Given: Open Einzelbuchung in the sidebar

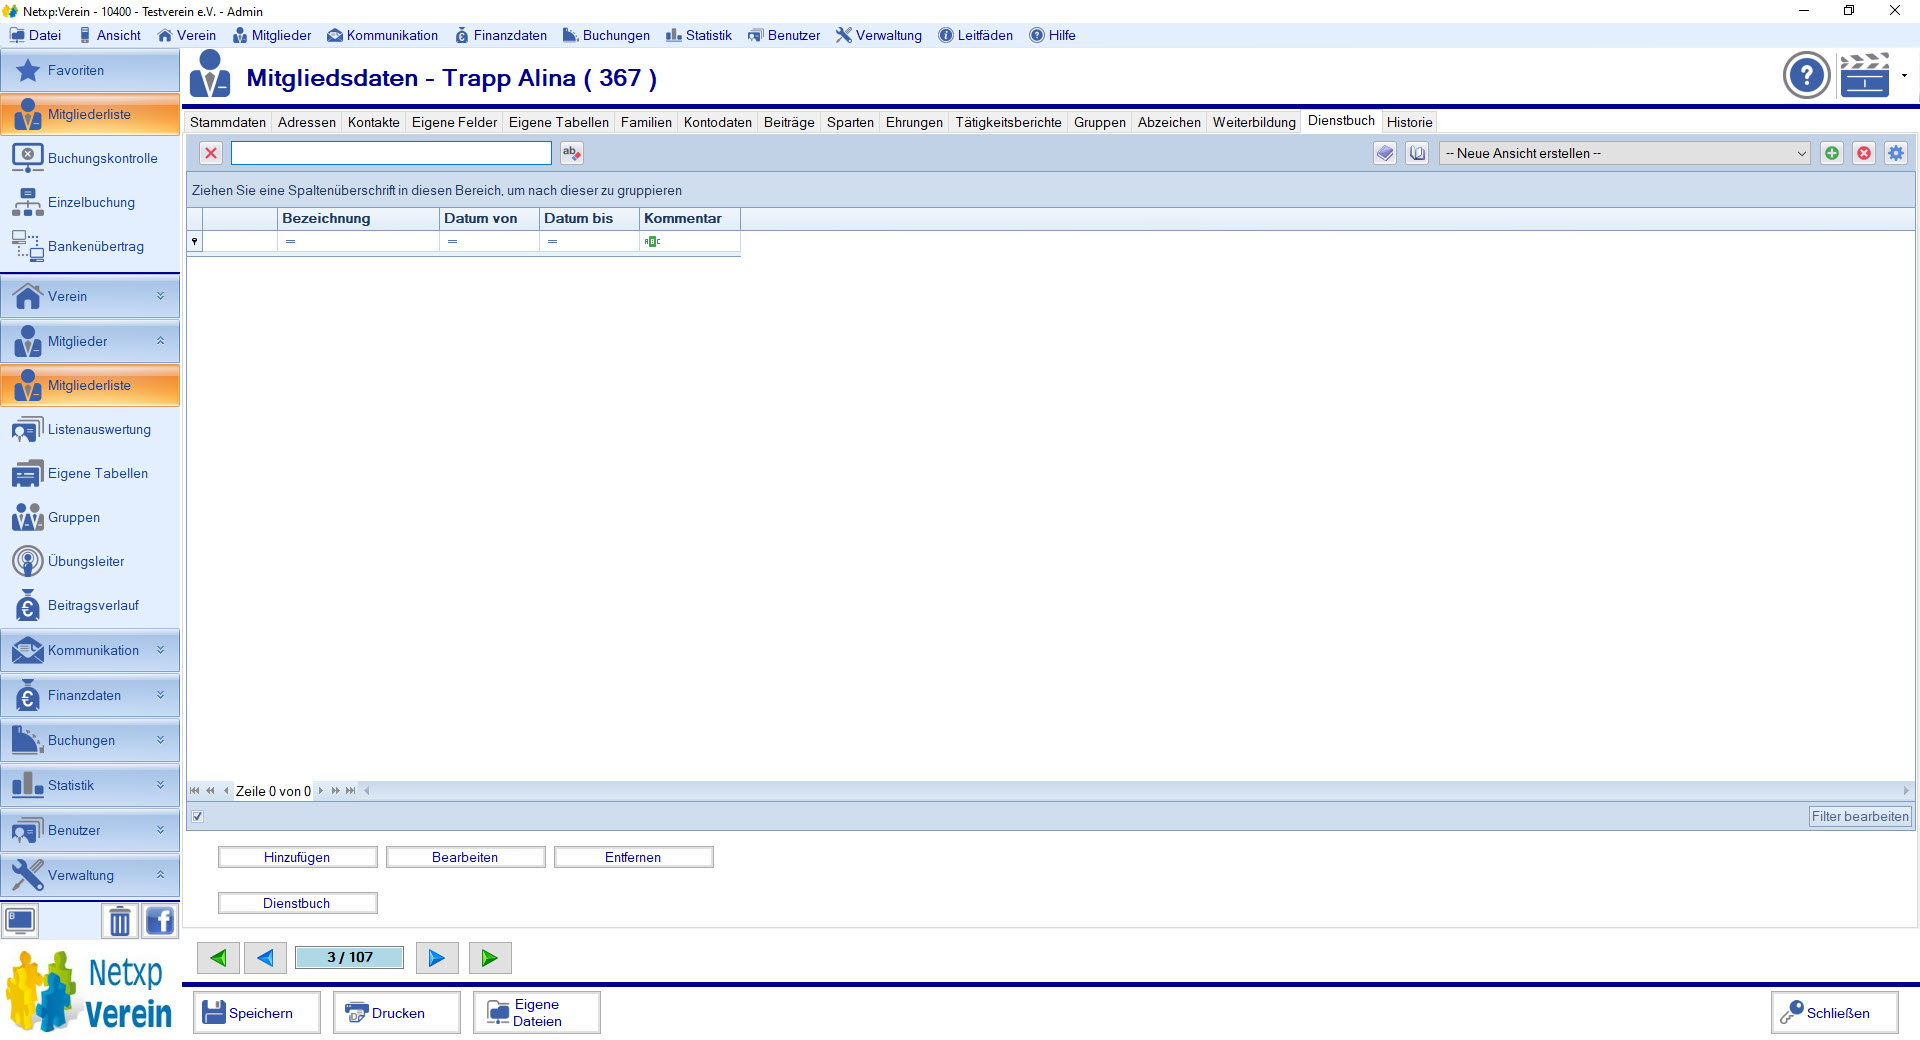Looking at the screenshot, I should [90, 202].
